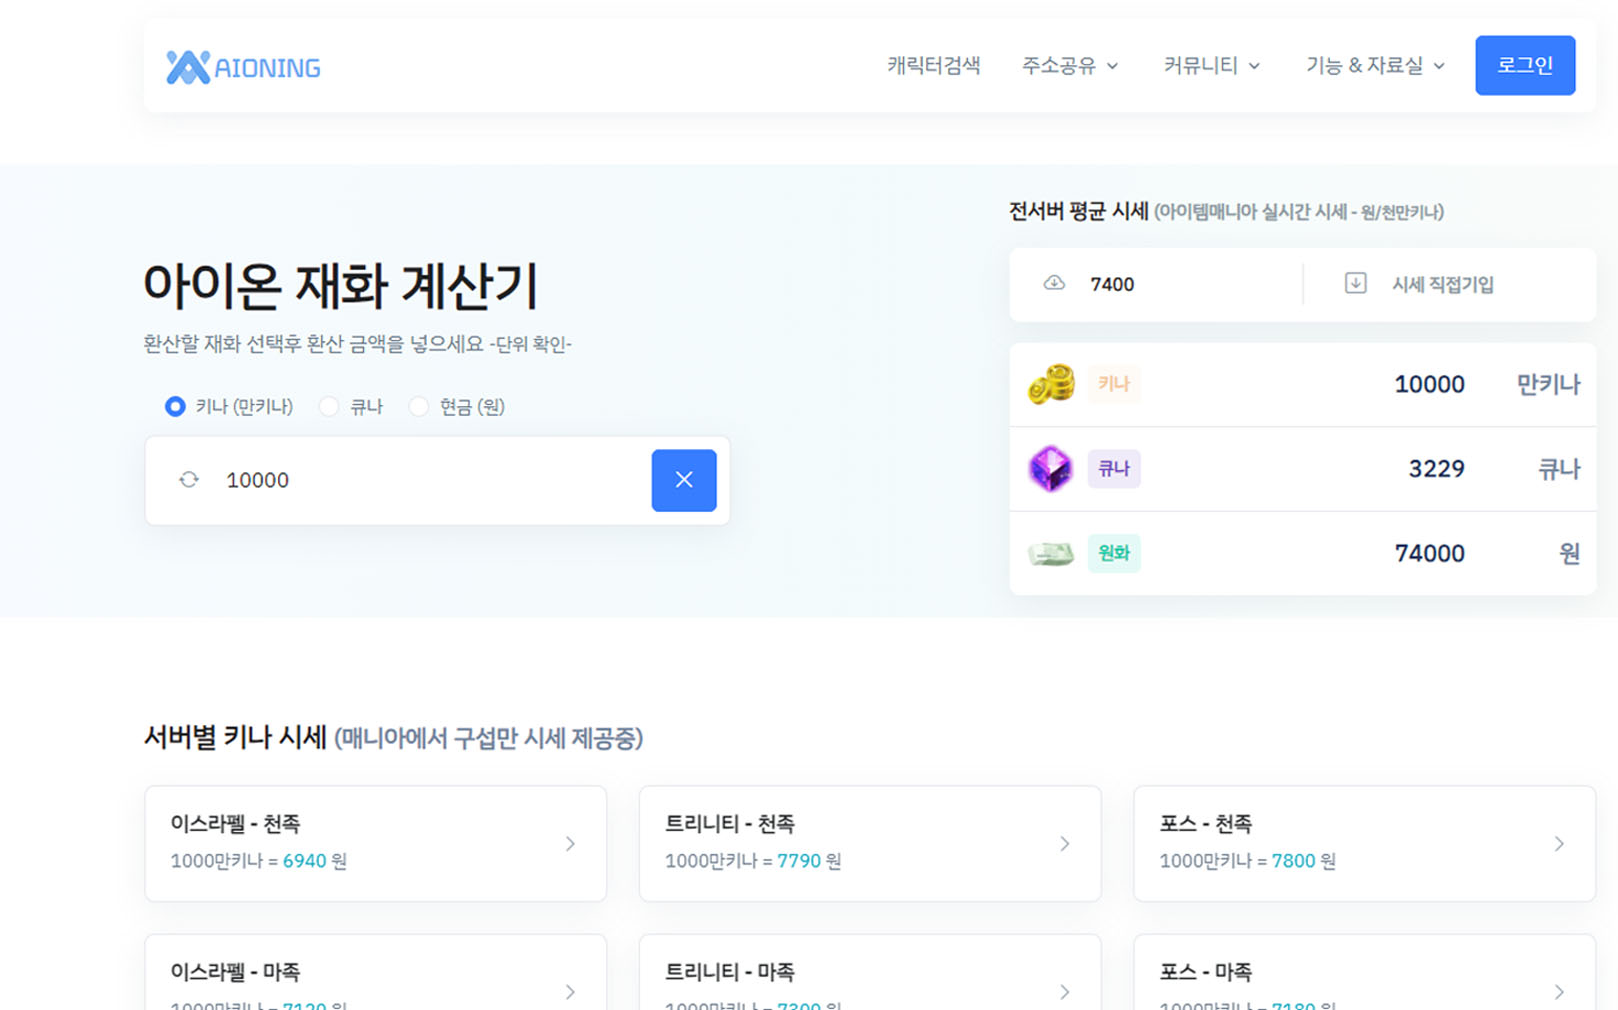Open the 이스라펠 - 천족 server card
The height and width of the screenshot is (1010, 1618).
(375, 843)
